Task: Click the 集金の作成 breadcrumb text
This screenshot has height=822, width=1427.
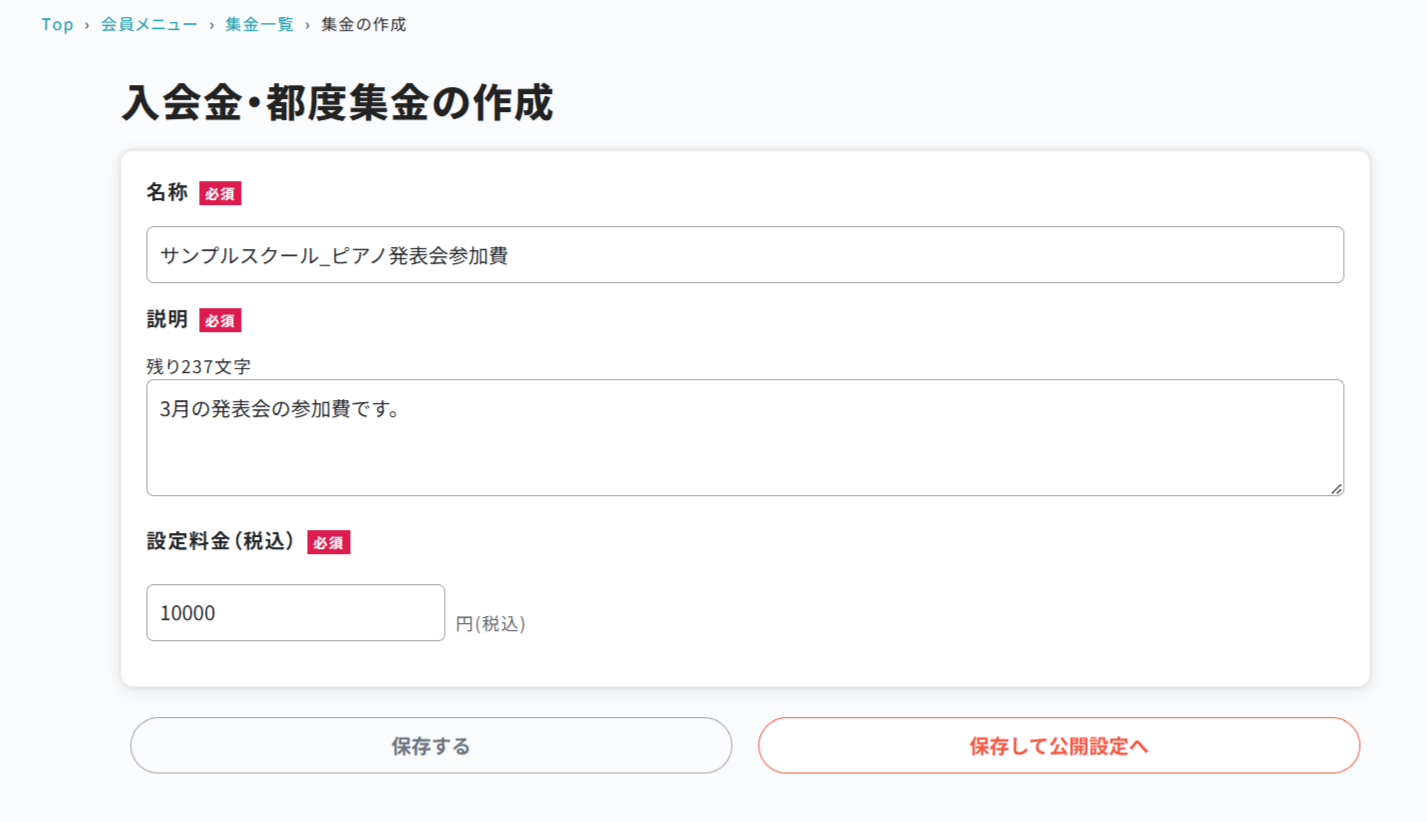Action: click(363, 25)
